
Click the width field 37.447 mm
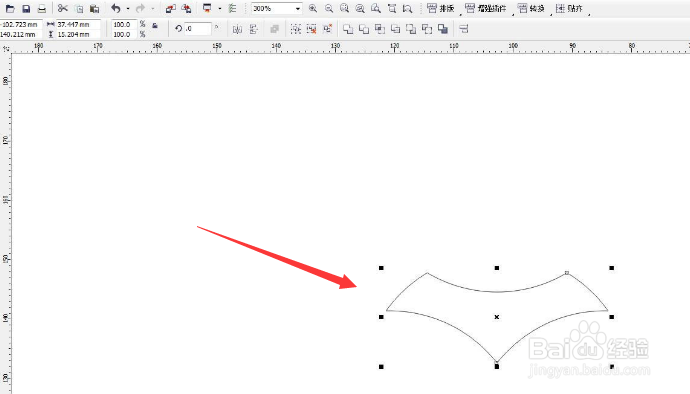[78, 25]
